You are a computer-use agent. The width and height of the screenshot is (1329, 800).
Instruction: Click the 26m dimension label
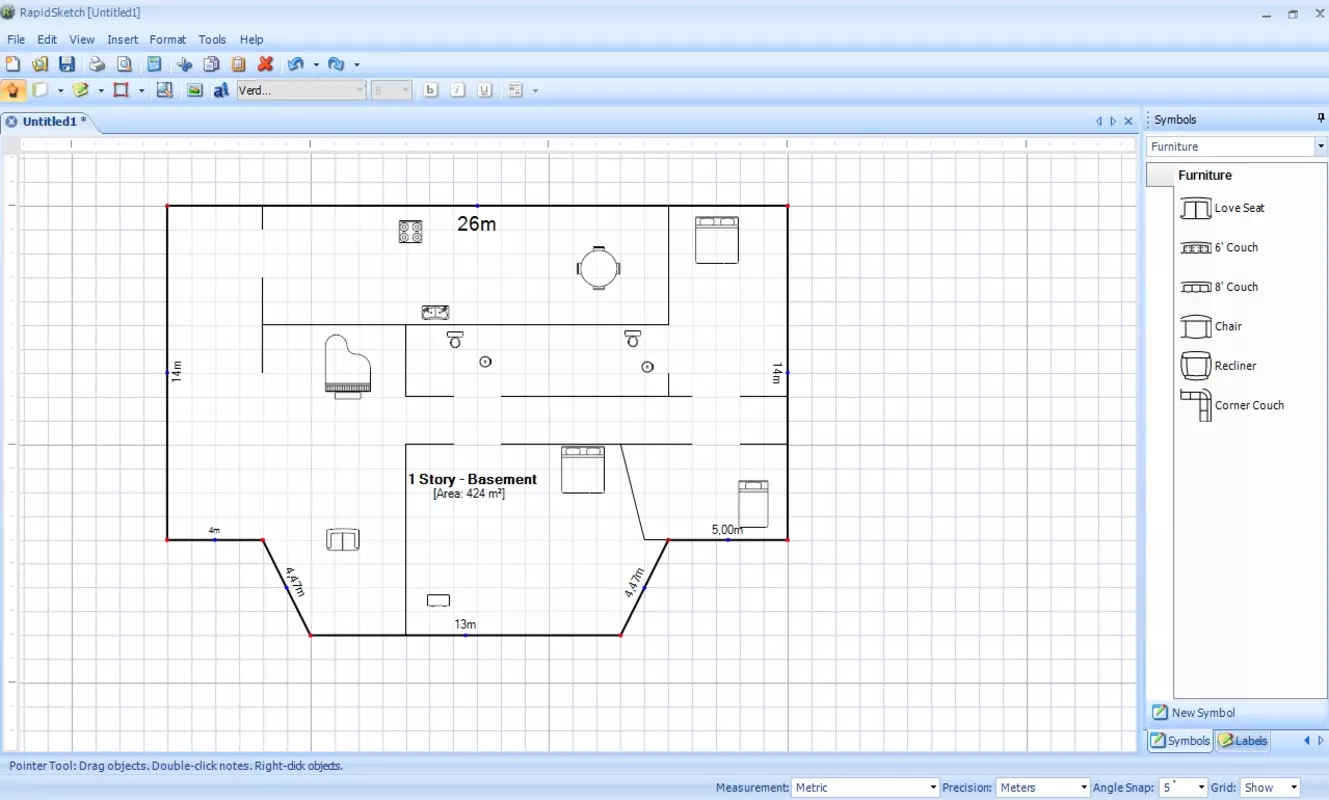pyautogui.click(x=477, y=224)
